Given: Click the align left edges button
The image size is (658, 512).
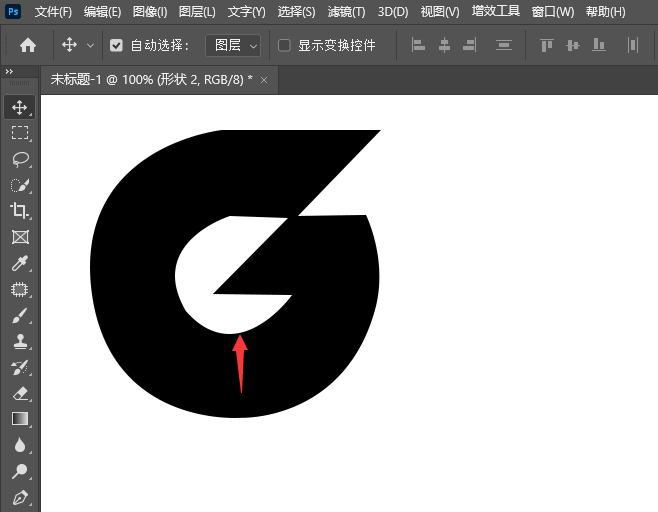Looking at the screenshot, I should coord(418,45).
